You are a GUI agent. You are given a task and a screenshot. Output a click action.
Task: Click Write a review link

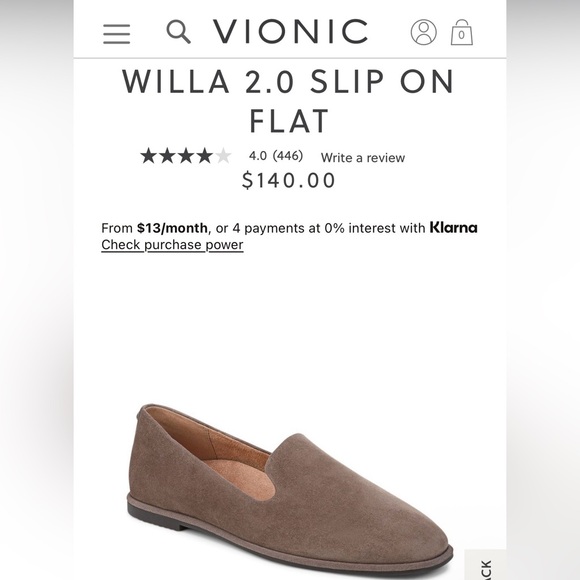coord(363,158)
